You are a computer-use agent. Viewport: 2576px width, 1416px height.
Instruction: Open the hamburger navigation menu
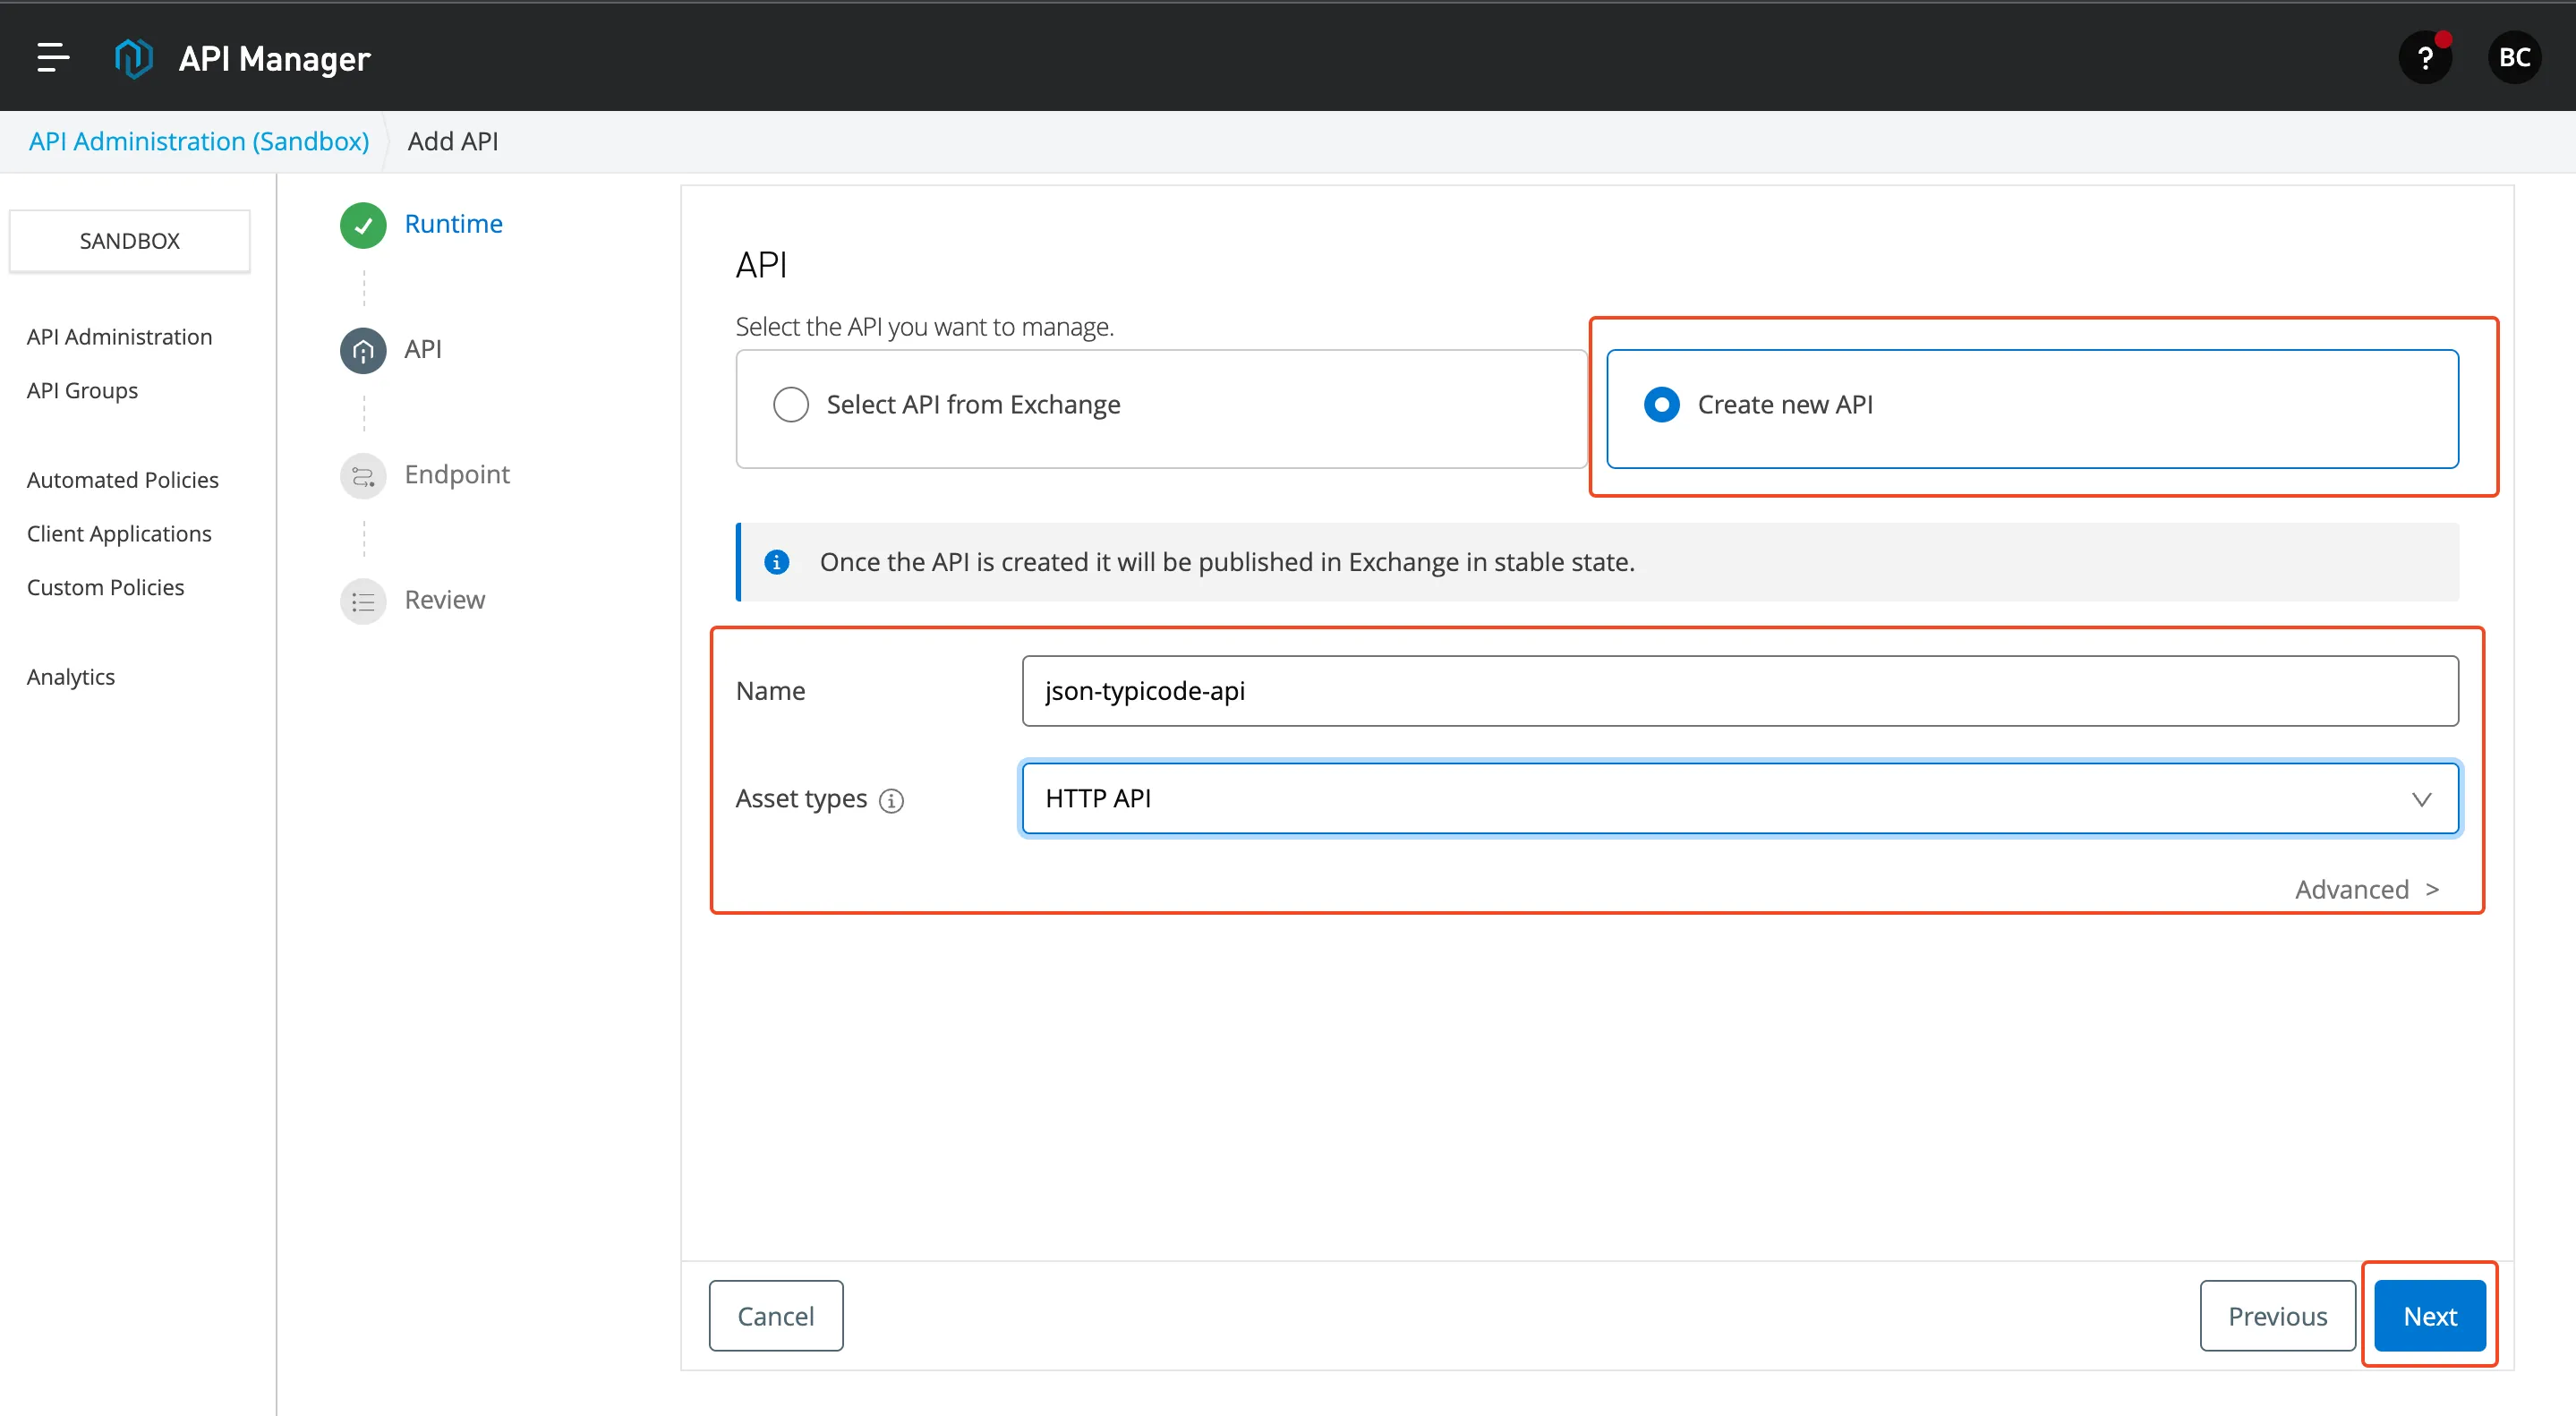point(53,58)
